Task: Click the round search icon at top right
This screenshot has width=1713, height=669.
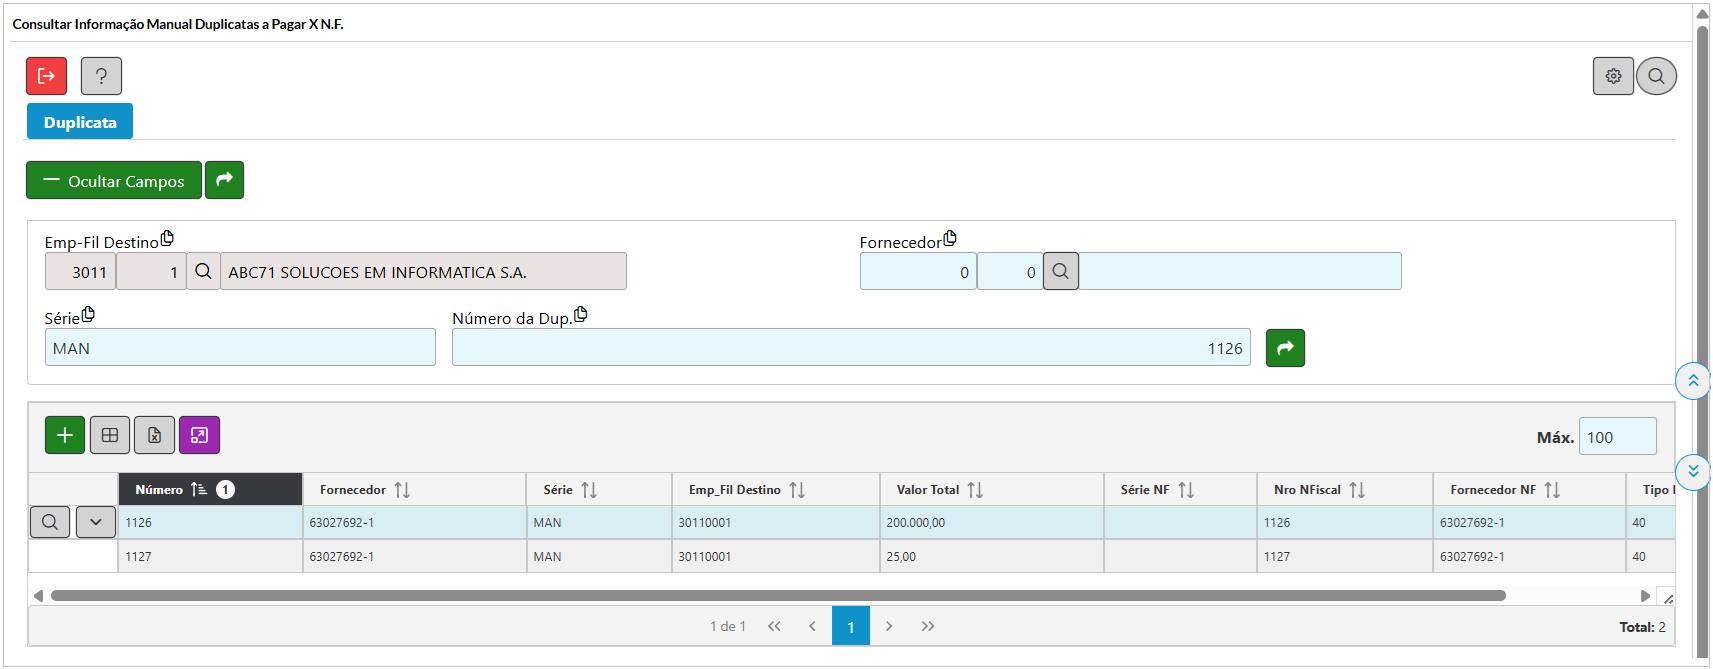Action: (1656, 76)
